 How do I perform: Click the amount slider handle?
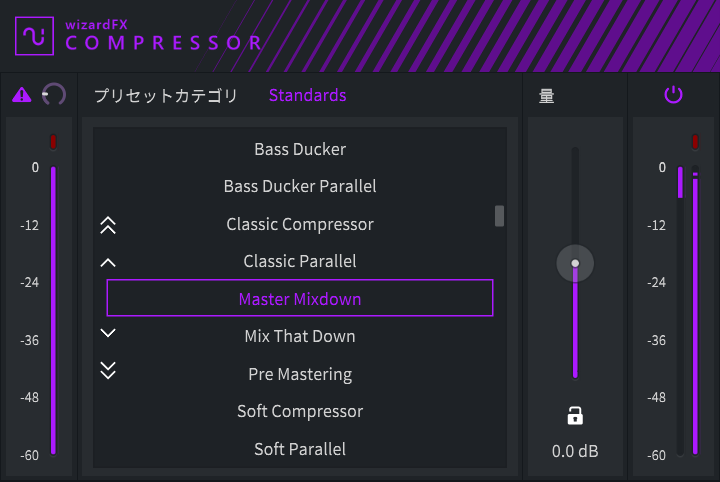(x=575, y=263)
